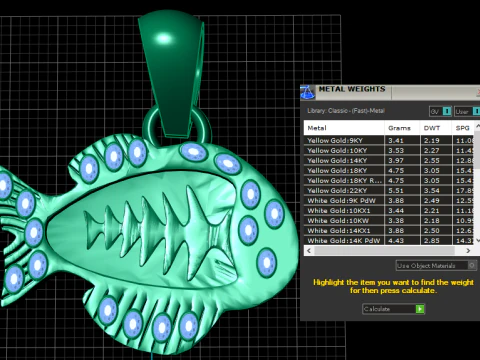Viewport: 480px width, 360px height.
Task: Select the Yellow Gold:9KY row
Action: 389,140
